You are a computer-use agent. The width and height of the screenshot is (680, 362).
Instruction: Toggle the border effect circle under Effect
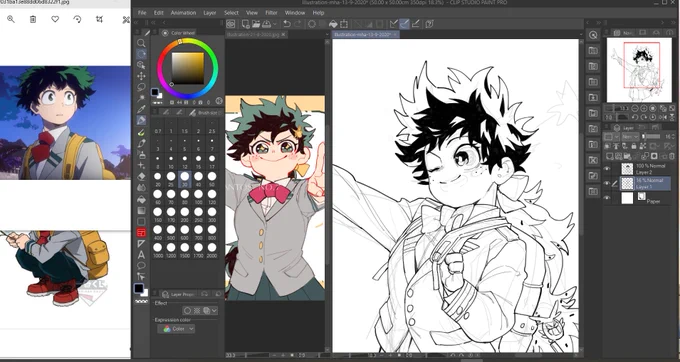[187, 310]
